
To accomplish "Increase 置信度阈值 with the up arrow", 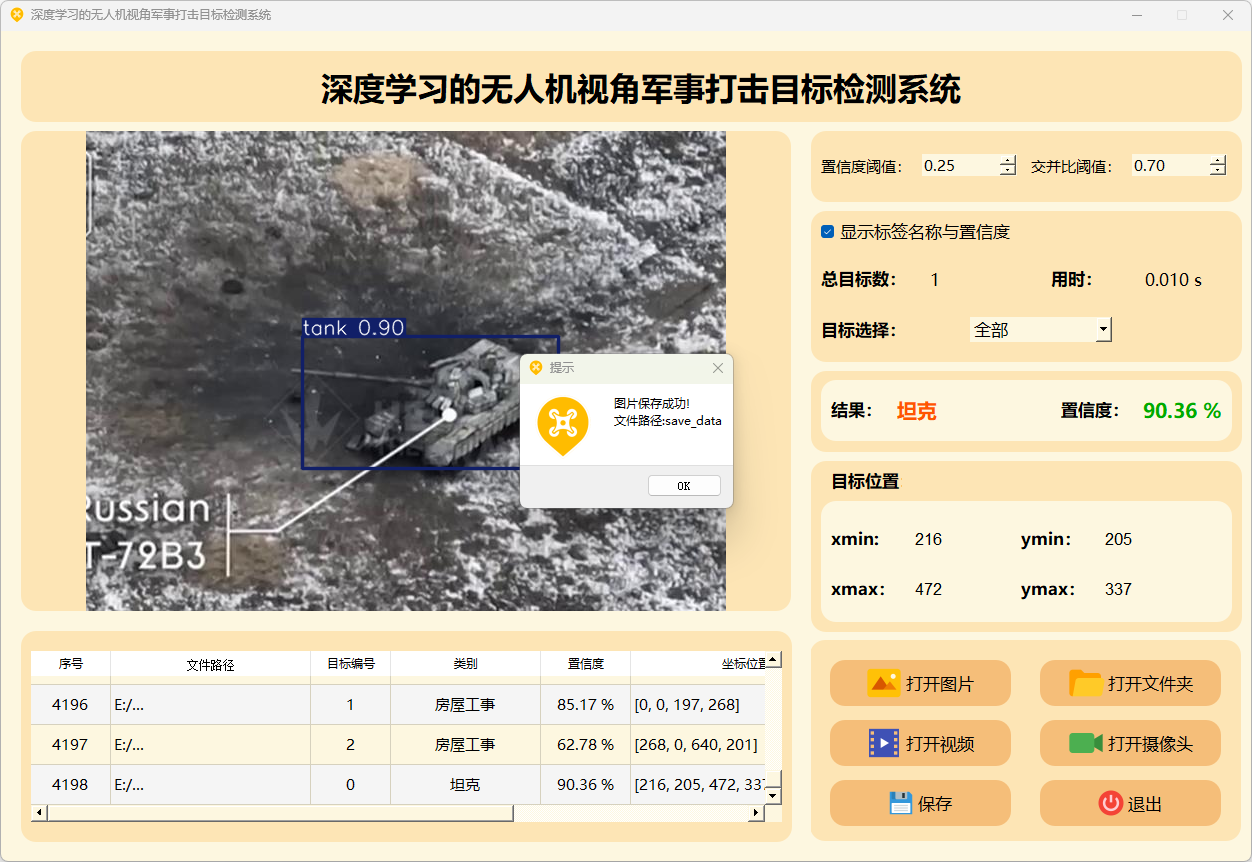I will [x=1007, y=160].
